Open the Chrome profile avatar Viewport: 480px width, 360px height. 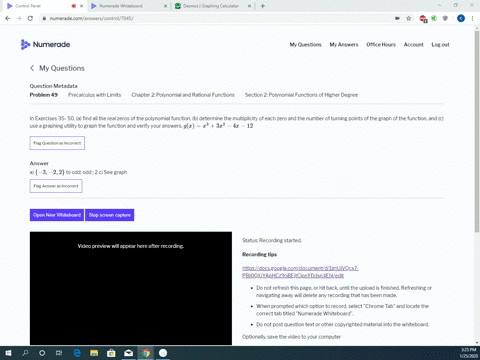(461, 18)
